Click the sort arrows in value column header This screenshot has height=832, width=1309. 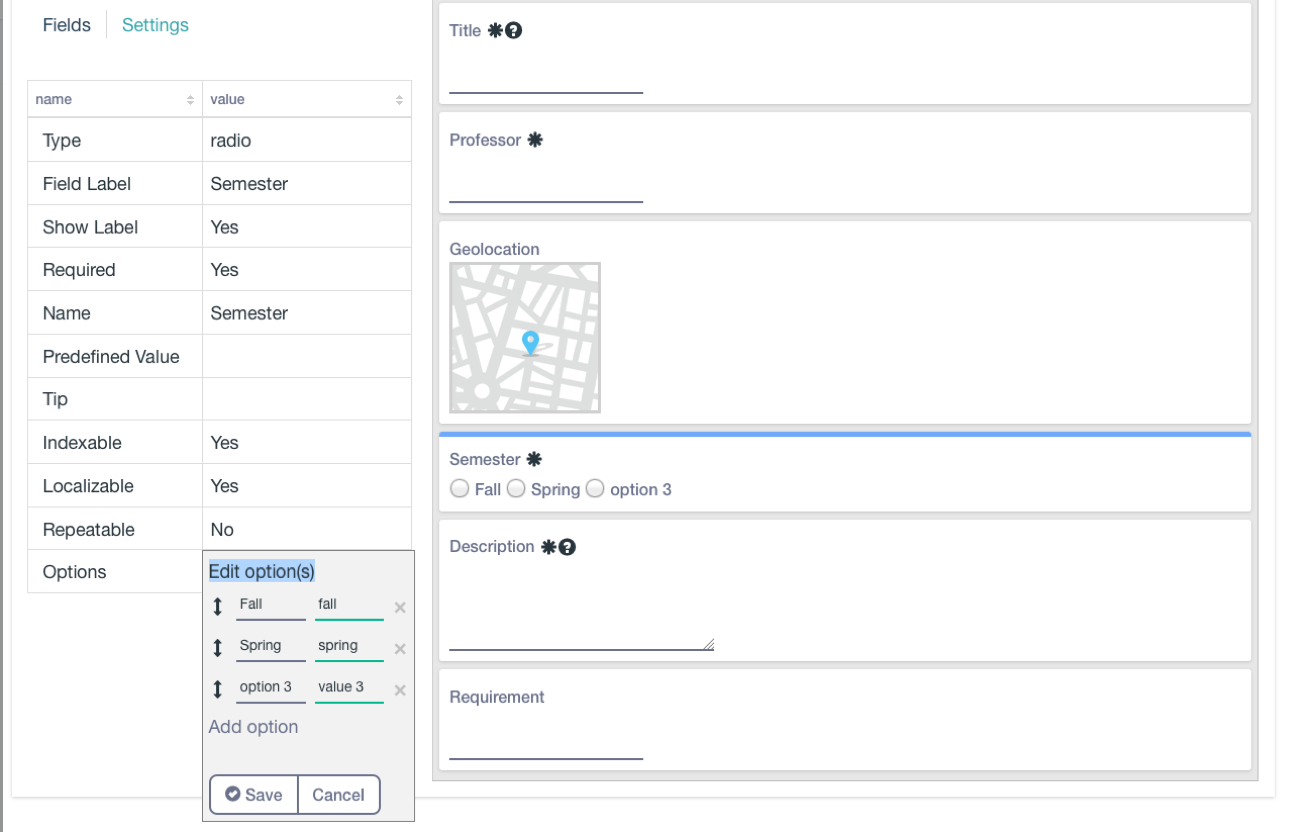399,100
